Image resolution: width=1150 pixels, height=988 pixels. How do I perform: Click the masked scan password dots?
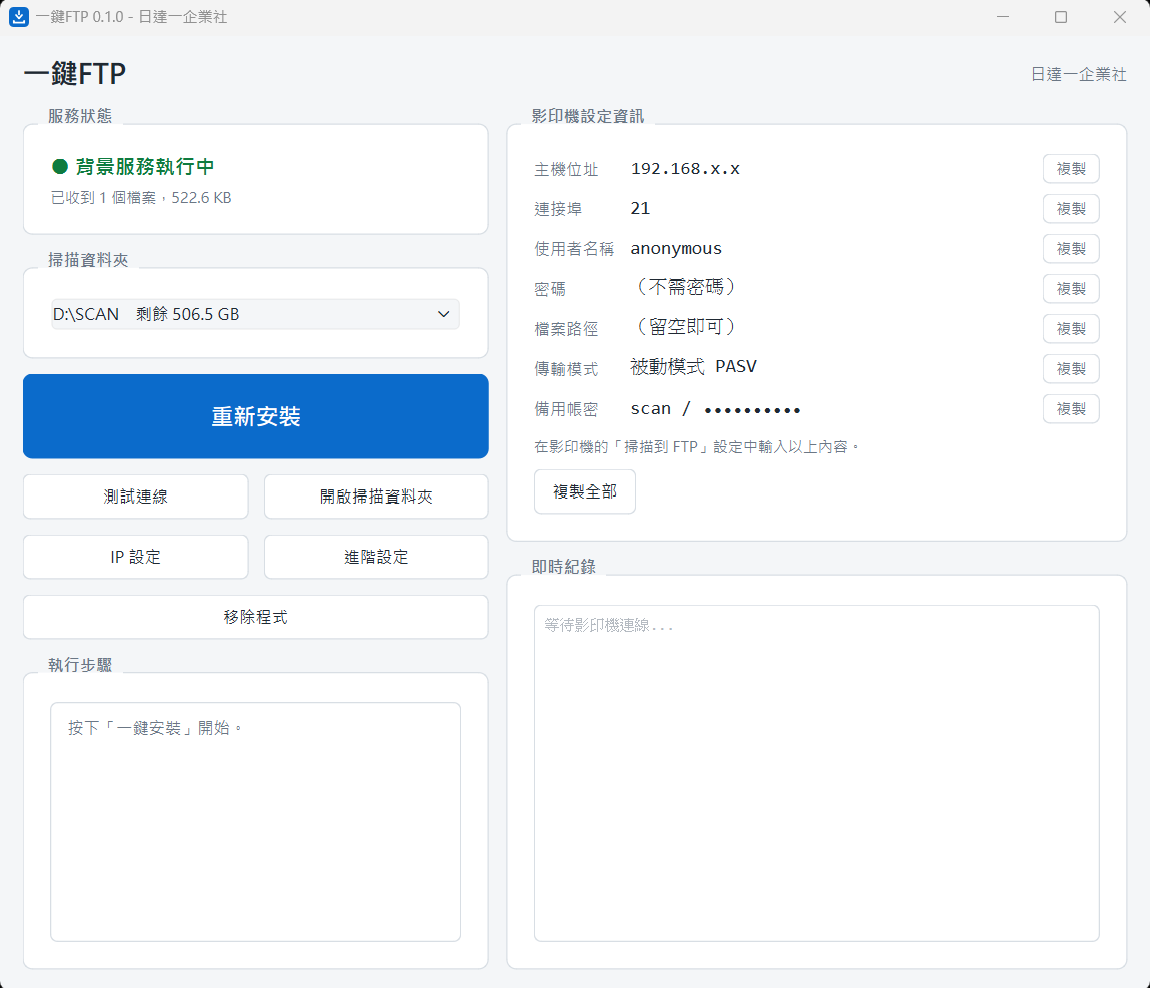click(752, 410)
